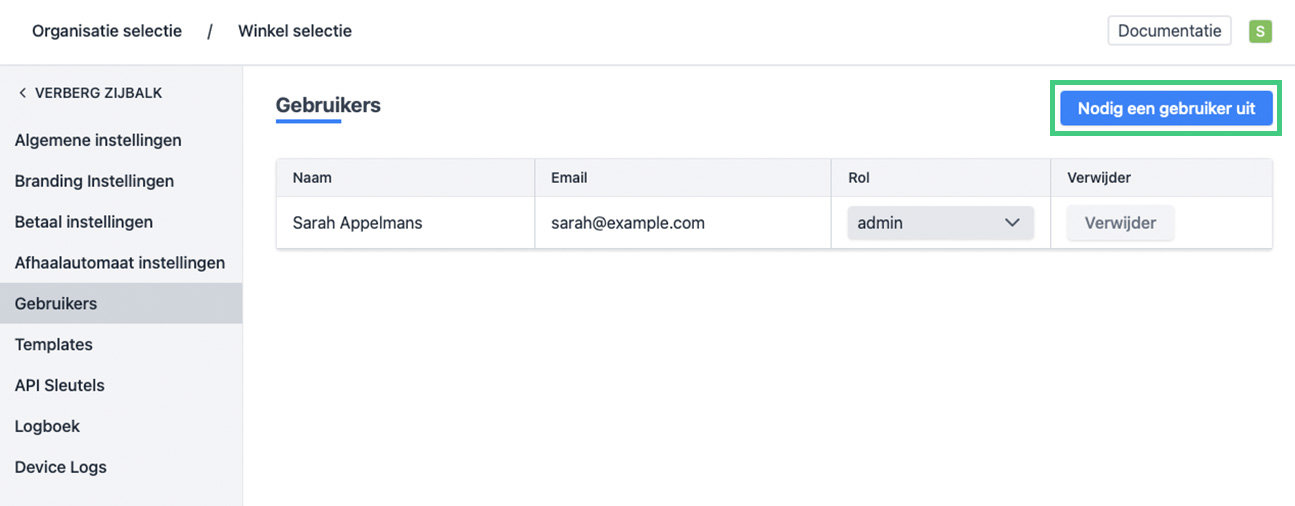This screenshot has height=506, width=1295.
Task: Open Afhaalautomaat instellingen page
Action: tap(120, 263)
